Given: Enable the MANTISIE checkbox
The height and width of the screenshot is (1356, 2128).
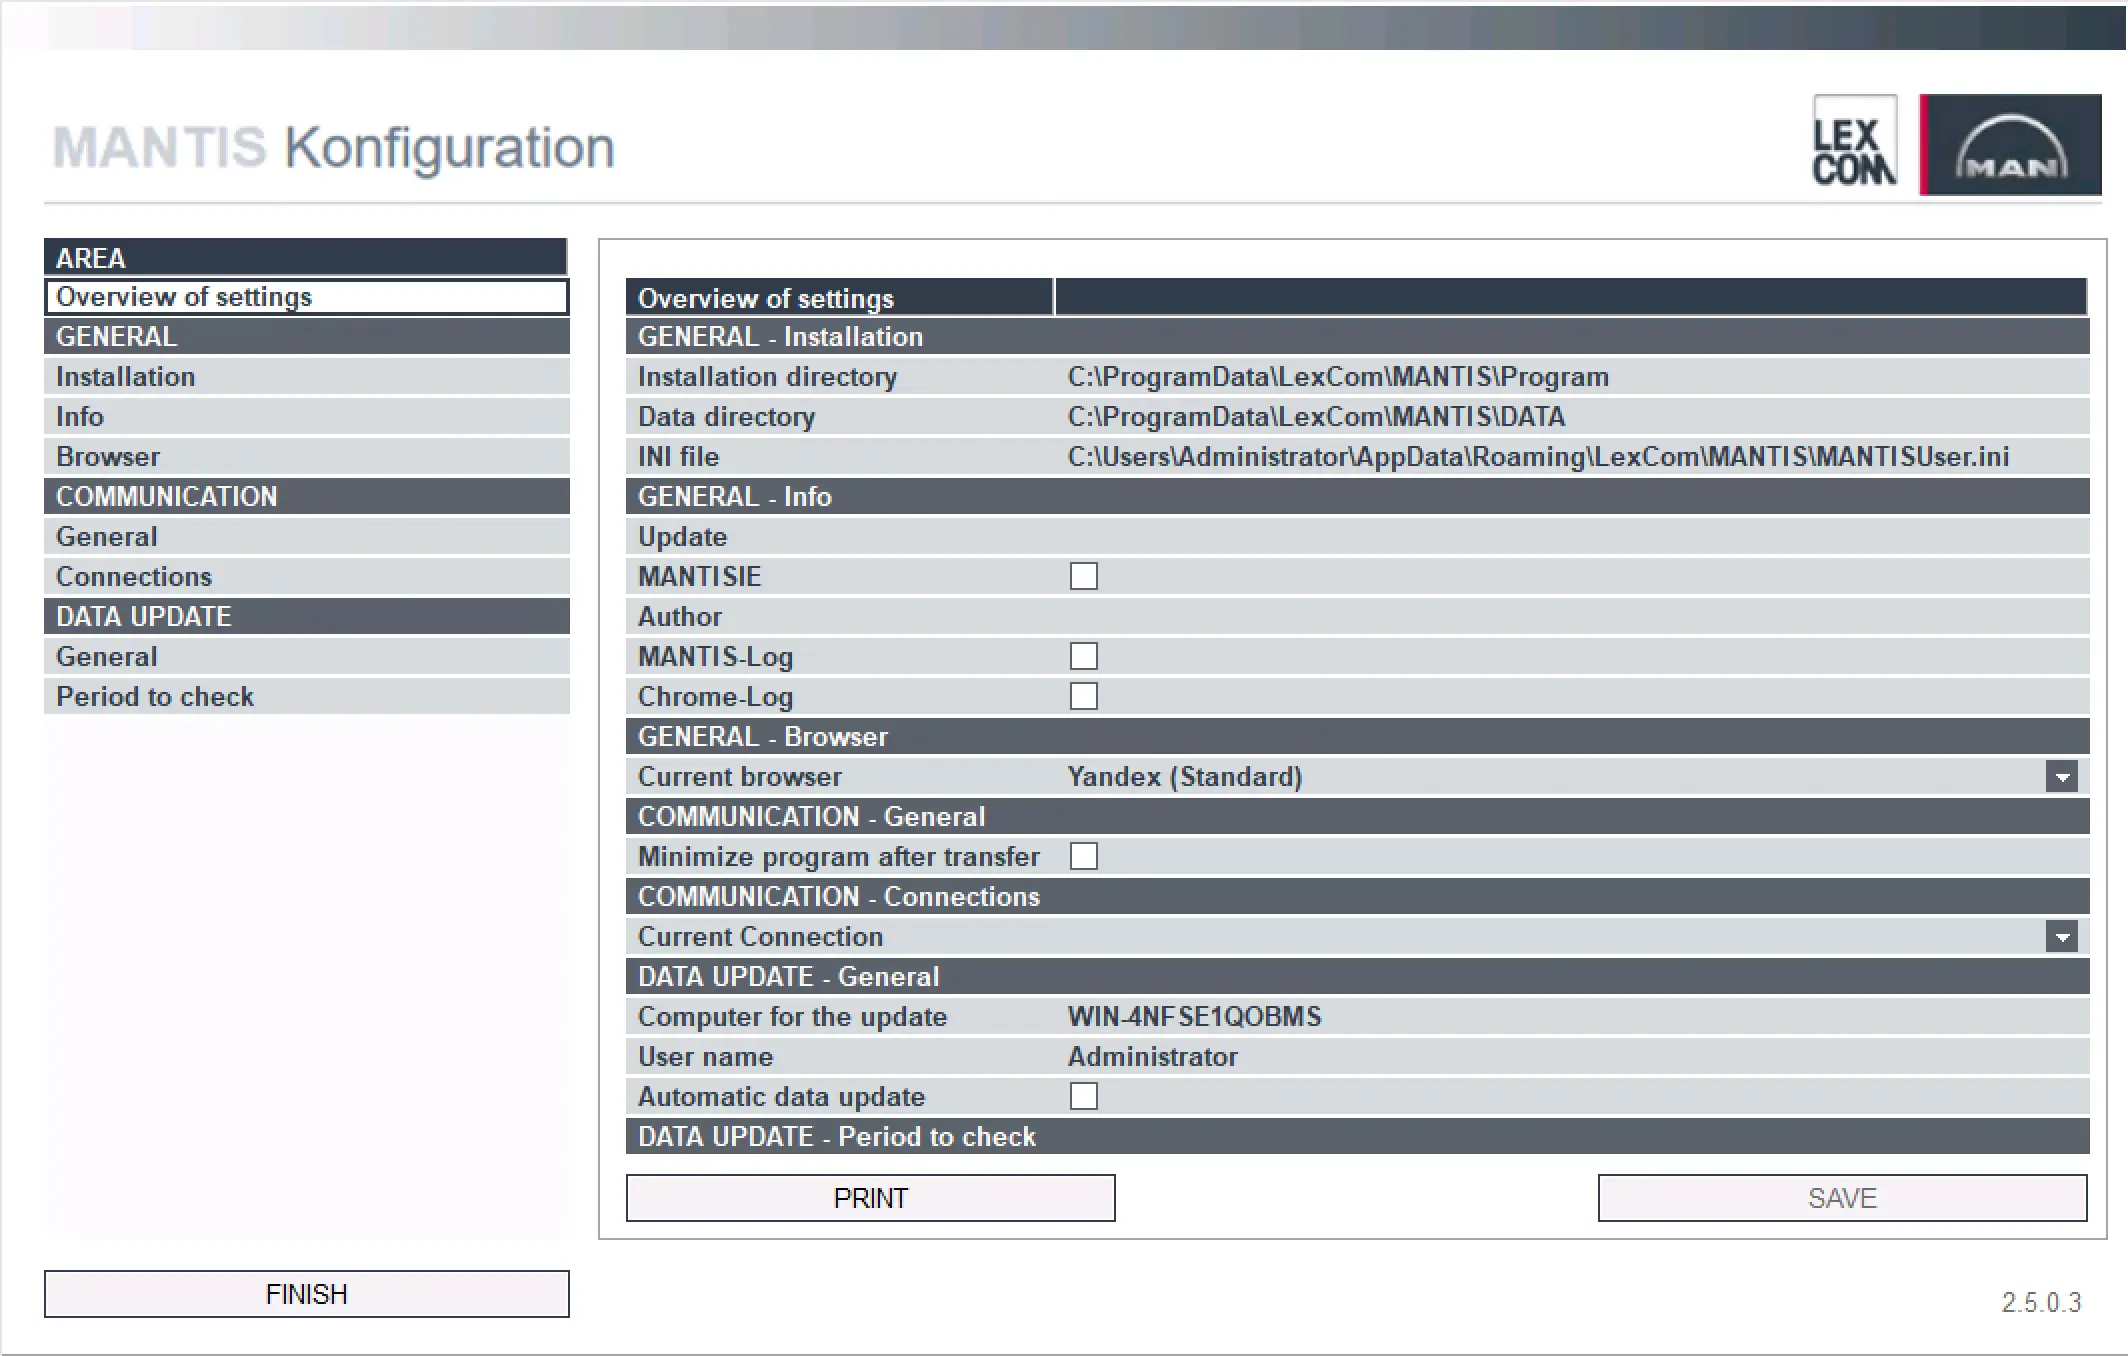Looking at the screenshot, I should [1084, 576].
